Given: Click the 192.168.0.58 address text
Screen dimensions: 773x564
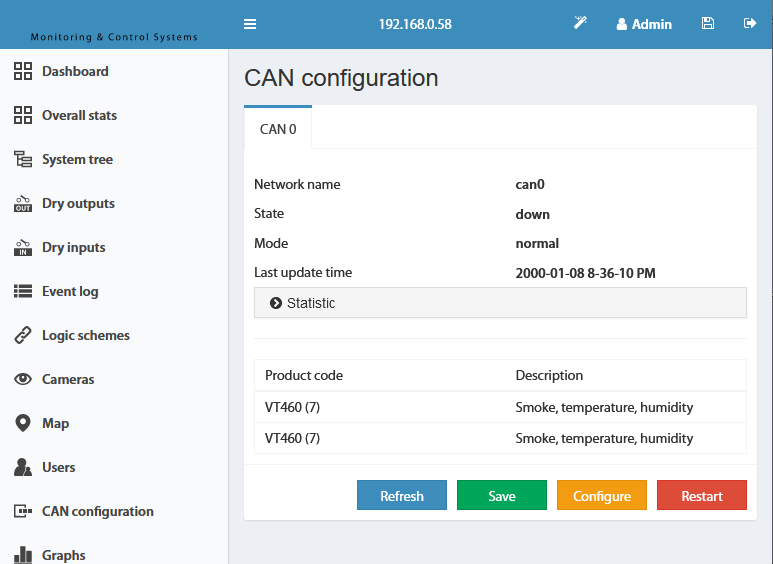Looking at the screenshot, I should (415, 24).
